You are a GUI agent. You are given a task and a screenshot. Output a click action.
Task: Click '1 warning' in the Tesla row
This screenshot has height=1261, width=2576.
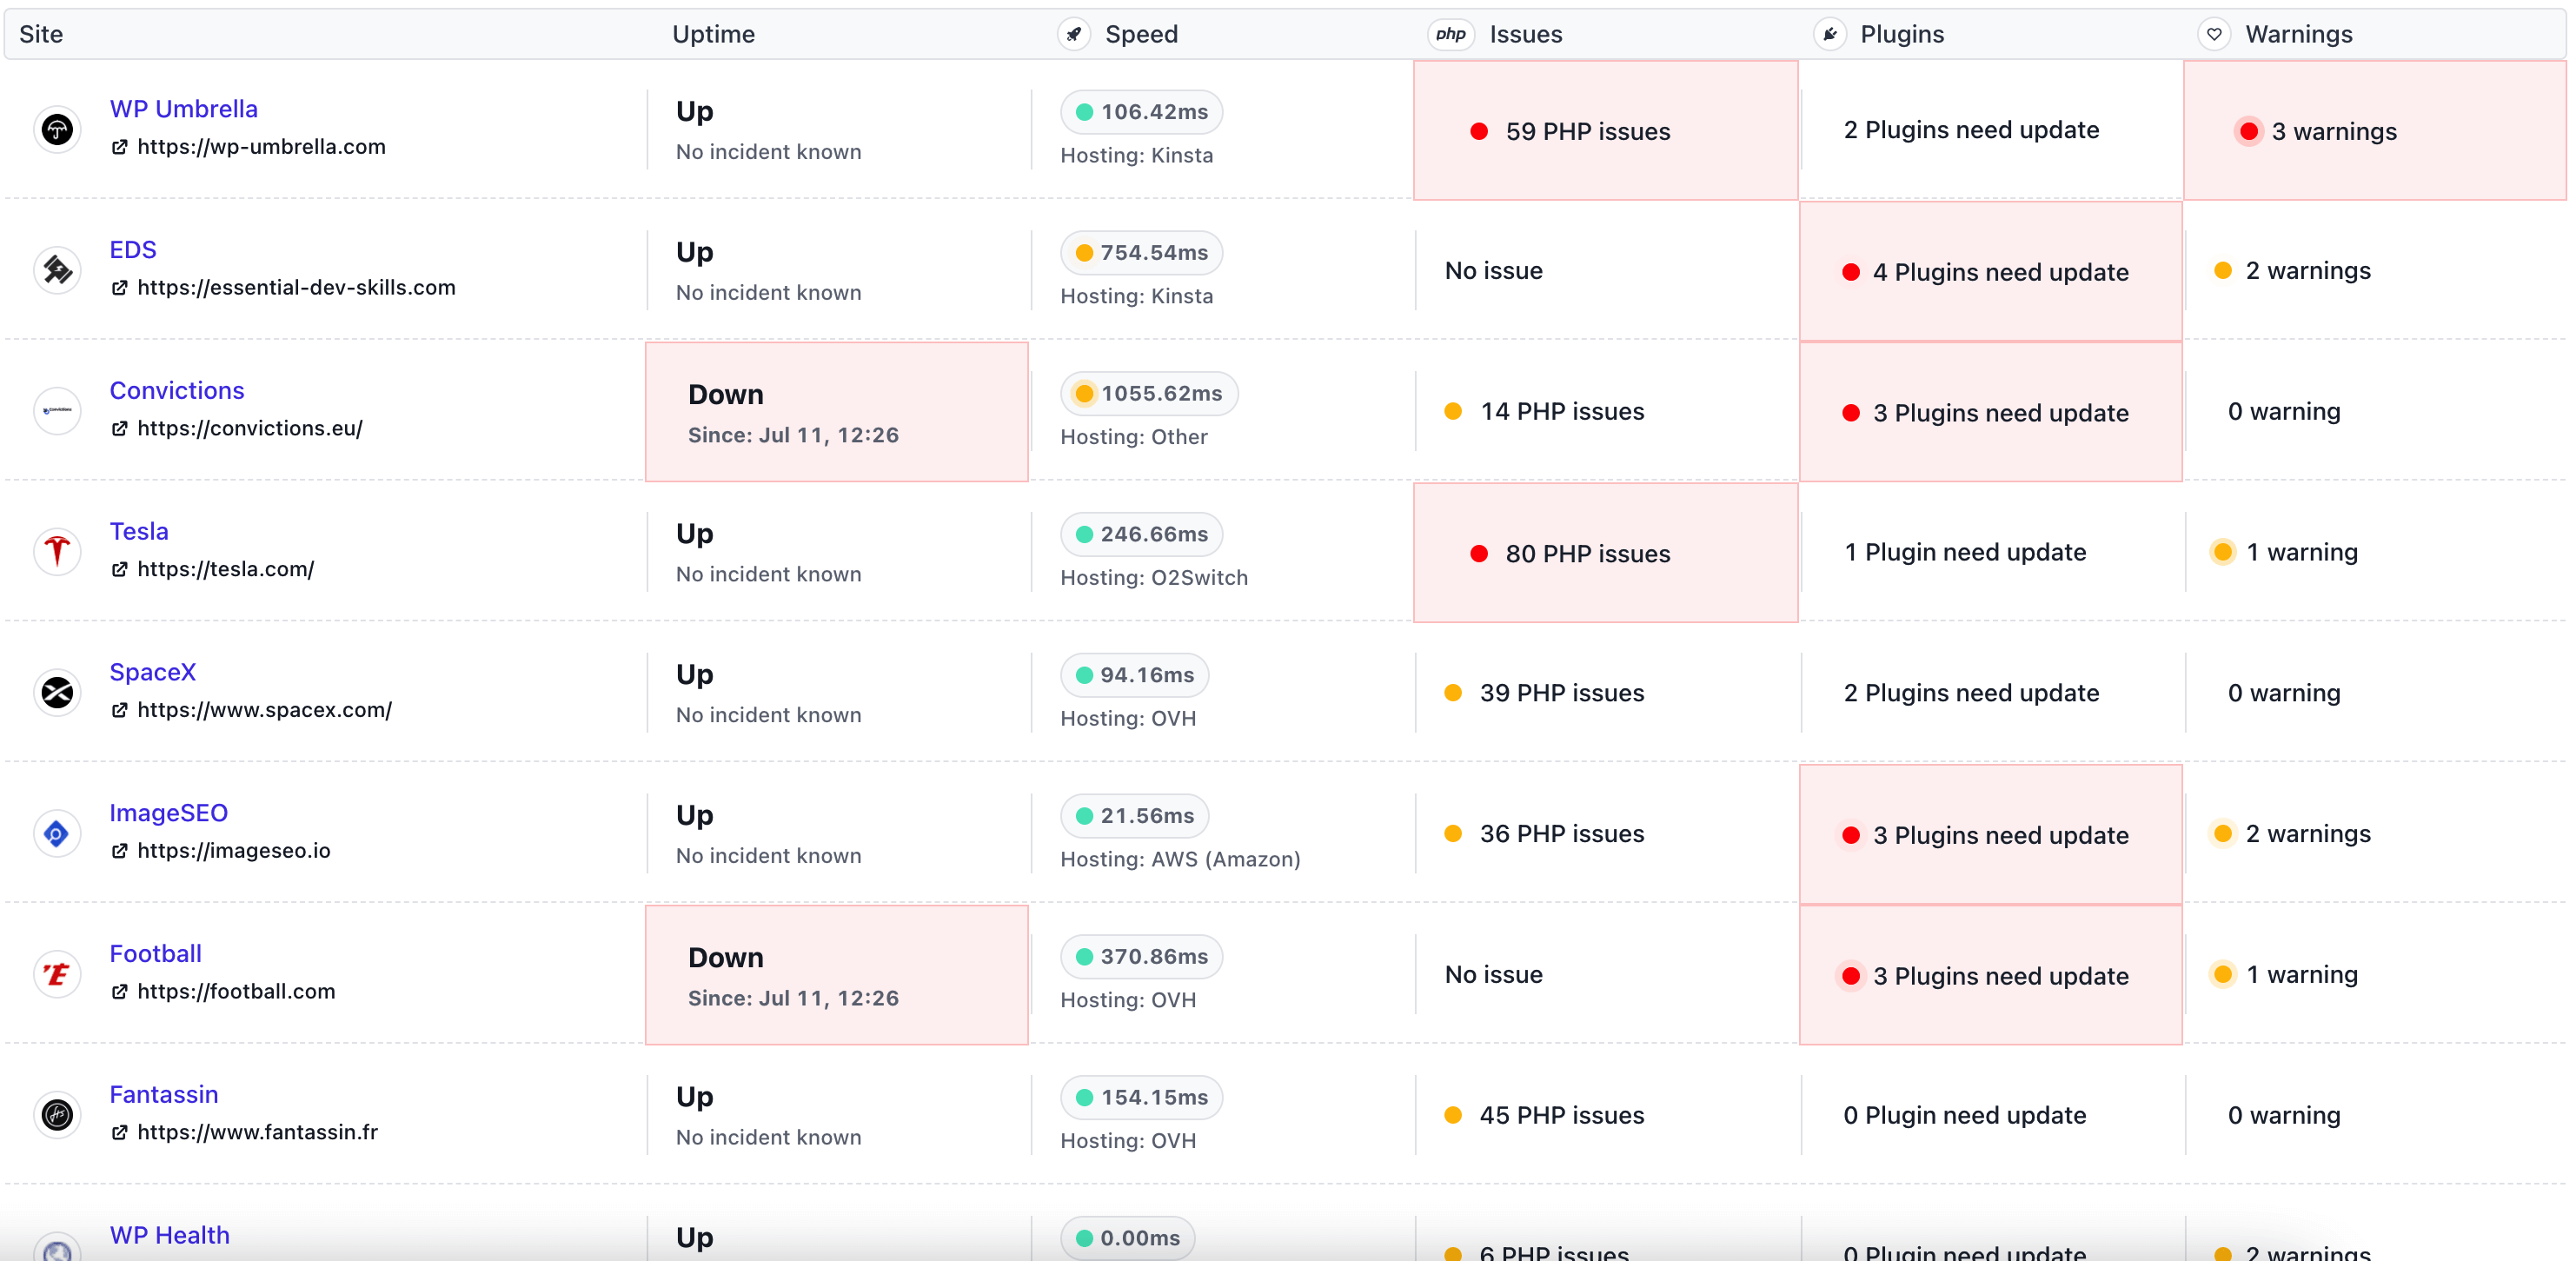2285,552
